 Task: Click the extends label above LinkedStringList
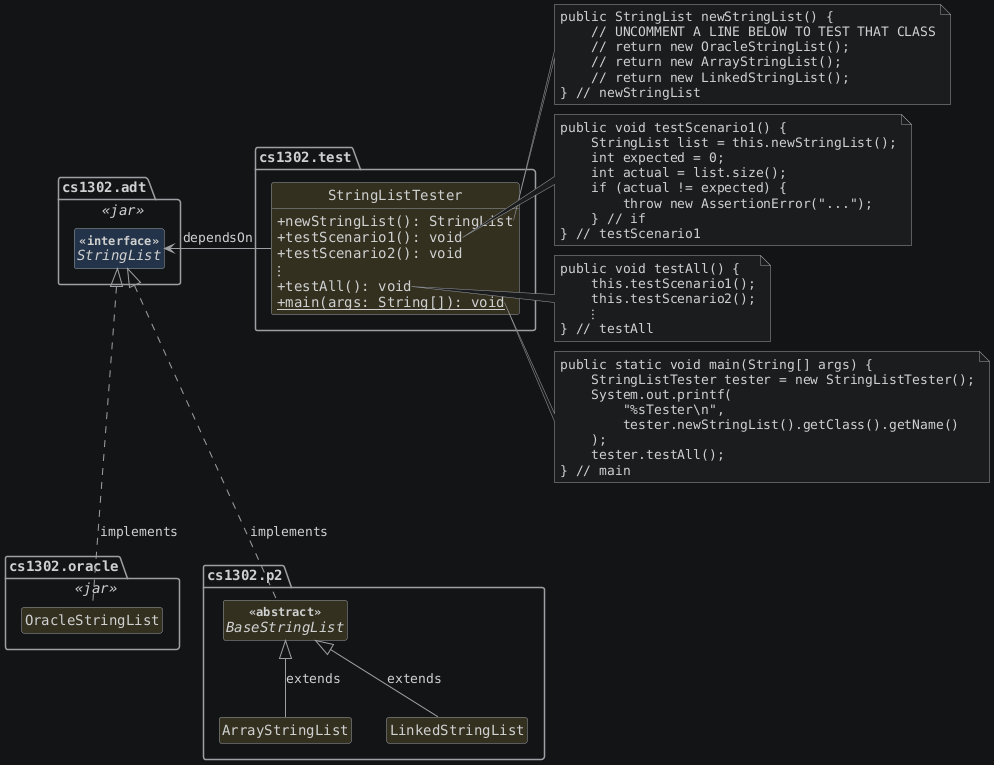click(414, 679)
